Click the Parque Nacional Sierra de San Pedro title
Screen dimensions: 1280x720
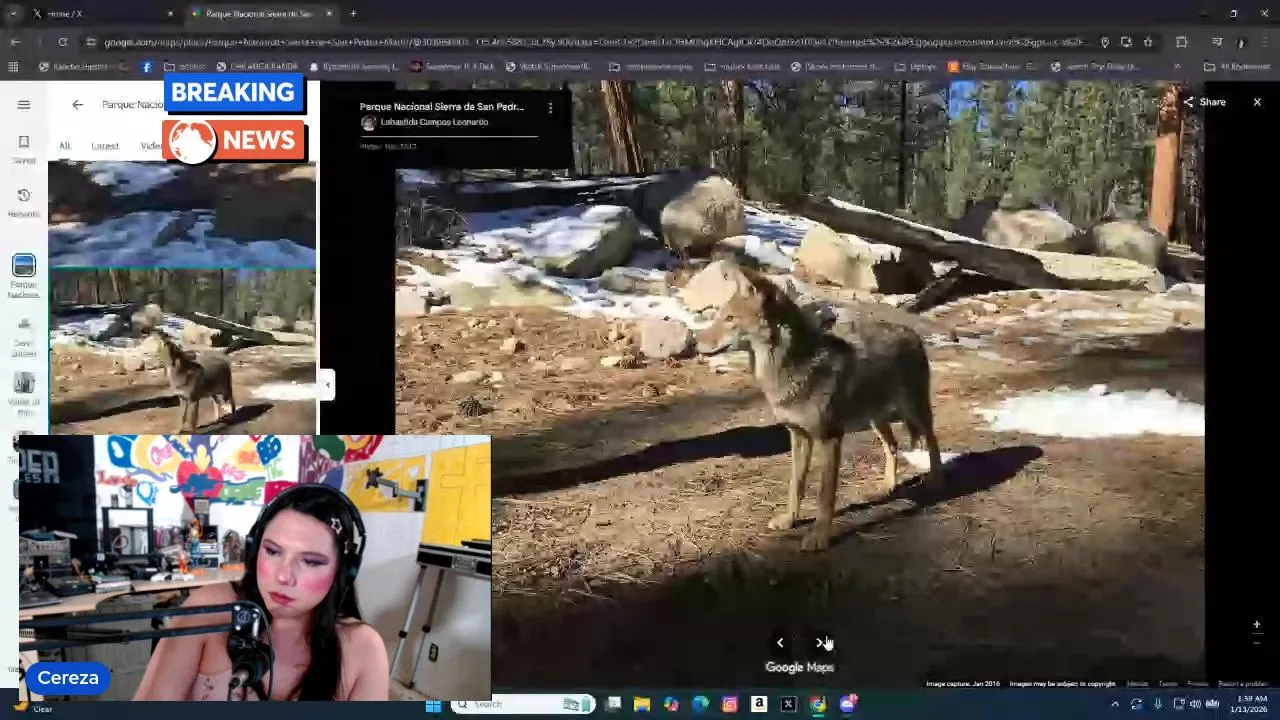click(442, 106)
